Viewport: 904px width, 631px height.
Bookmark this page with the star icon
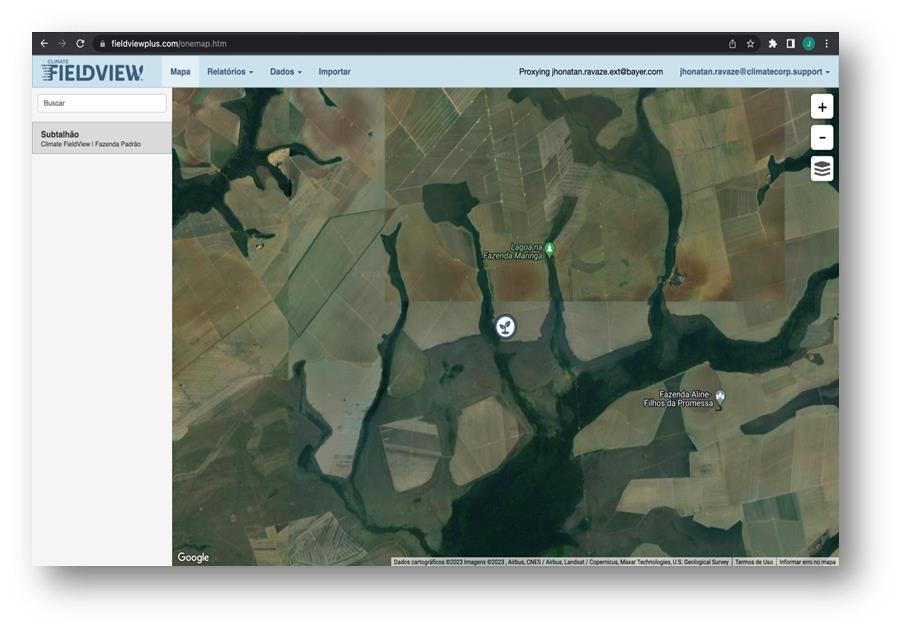750,44
